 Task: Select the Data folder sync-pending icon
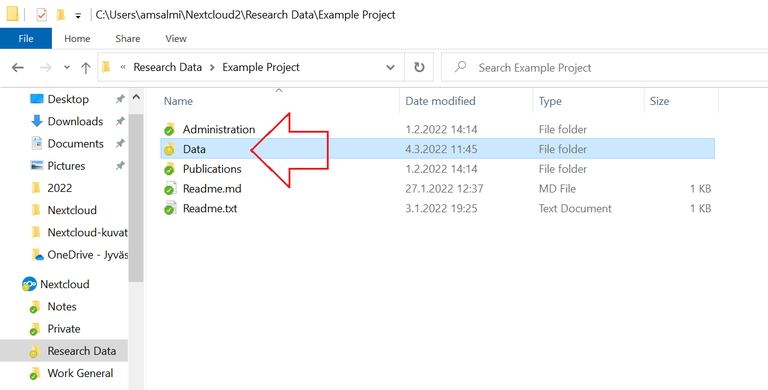coord(169,149)
